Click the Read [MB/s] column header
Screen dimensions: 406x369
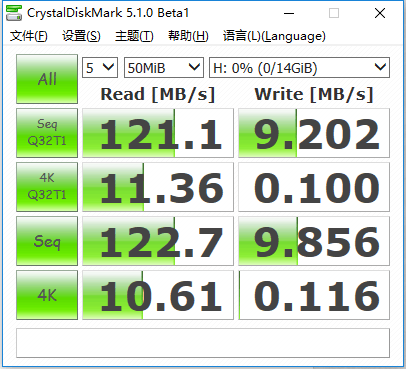coord(158,94)
